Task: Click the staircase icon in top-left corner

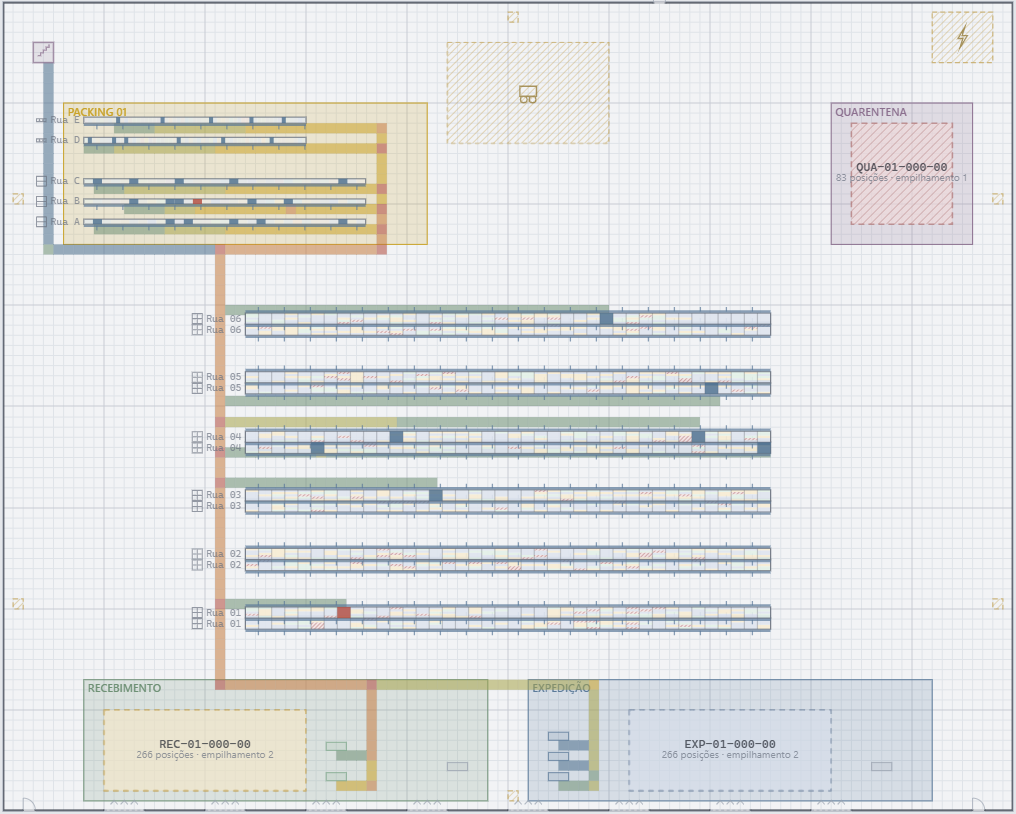Action: [43, 52]
